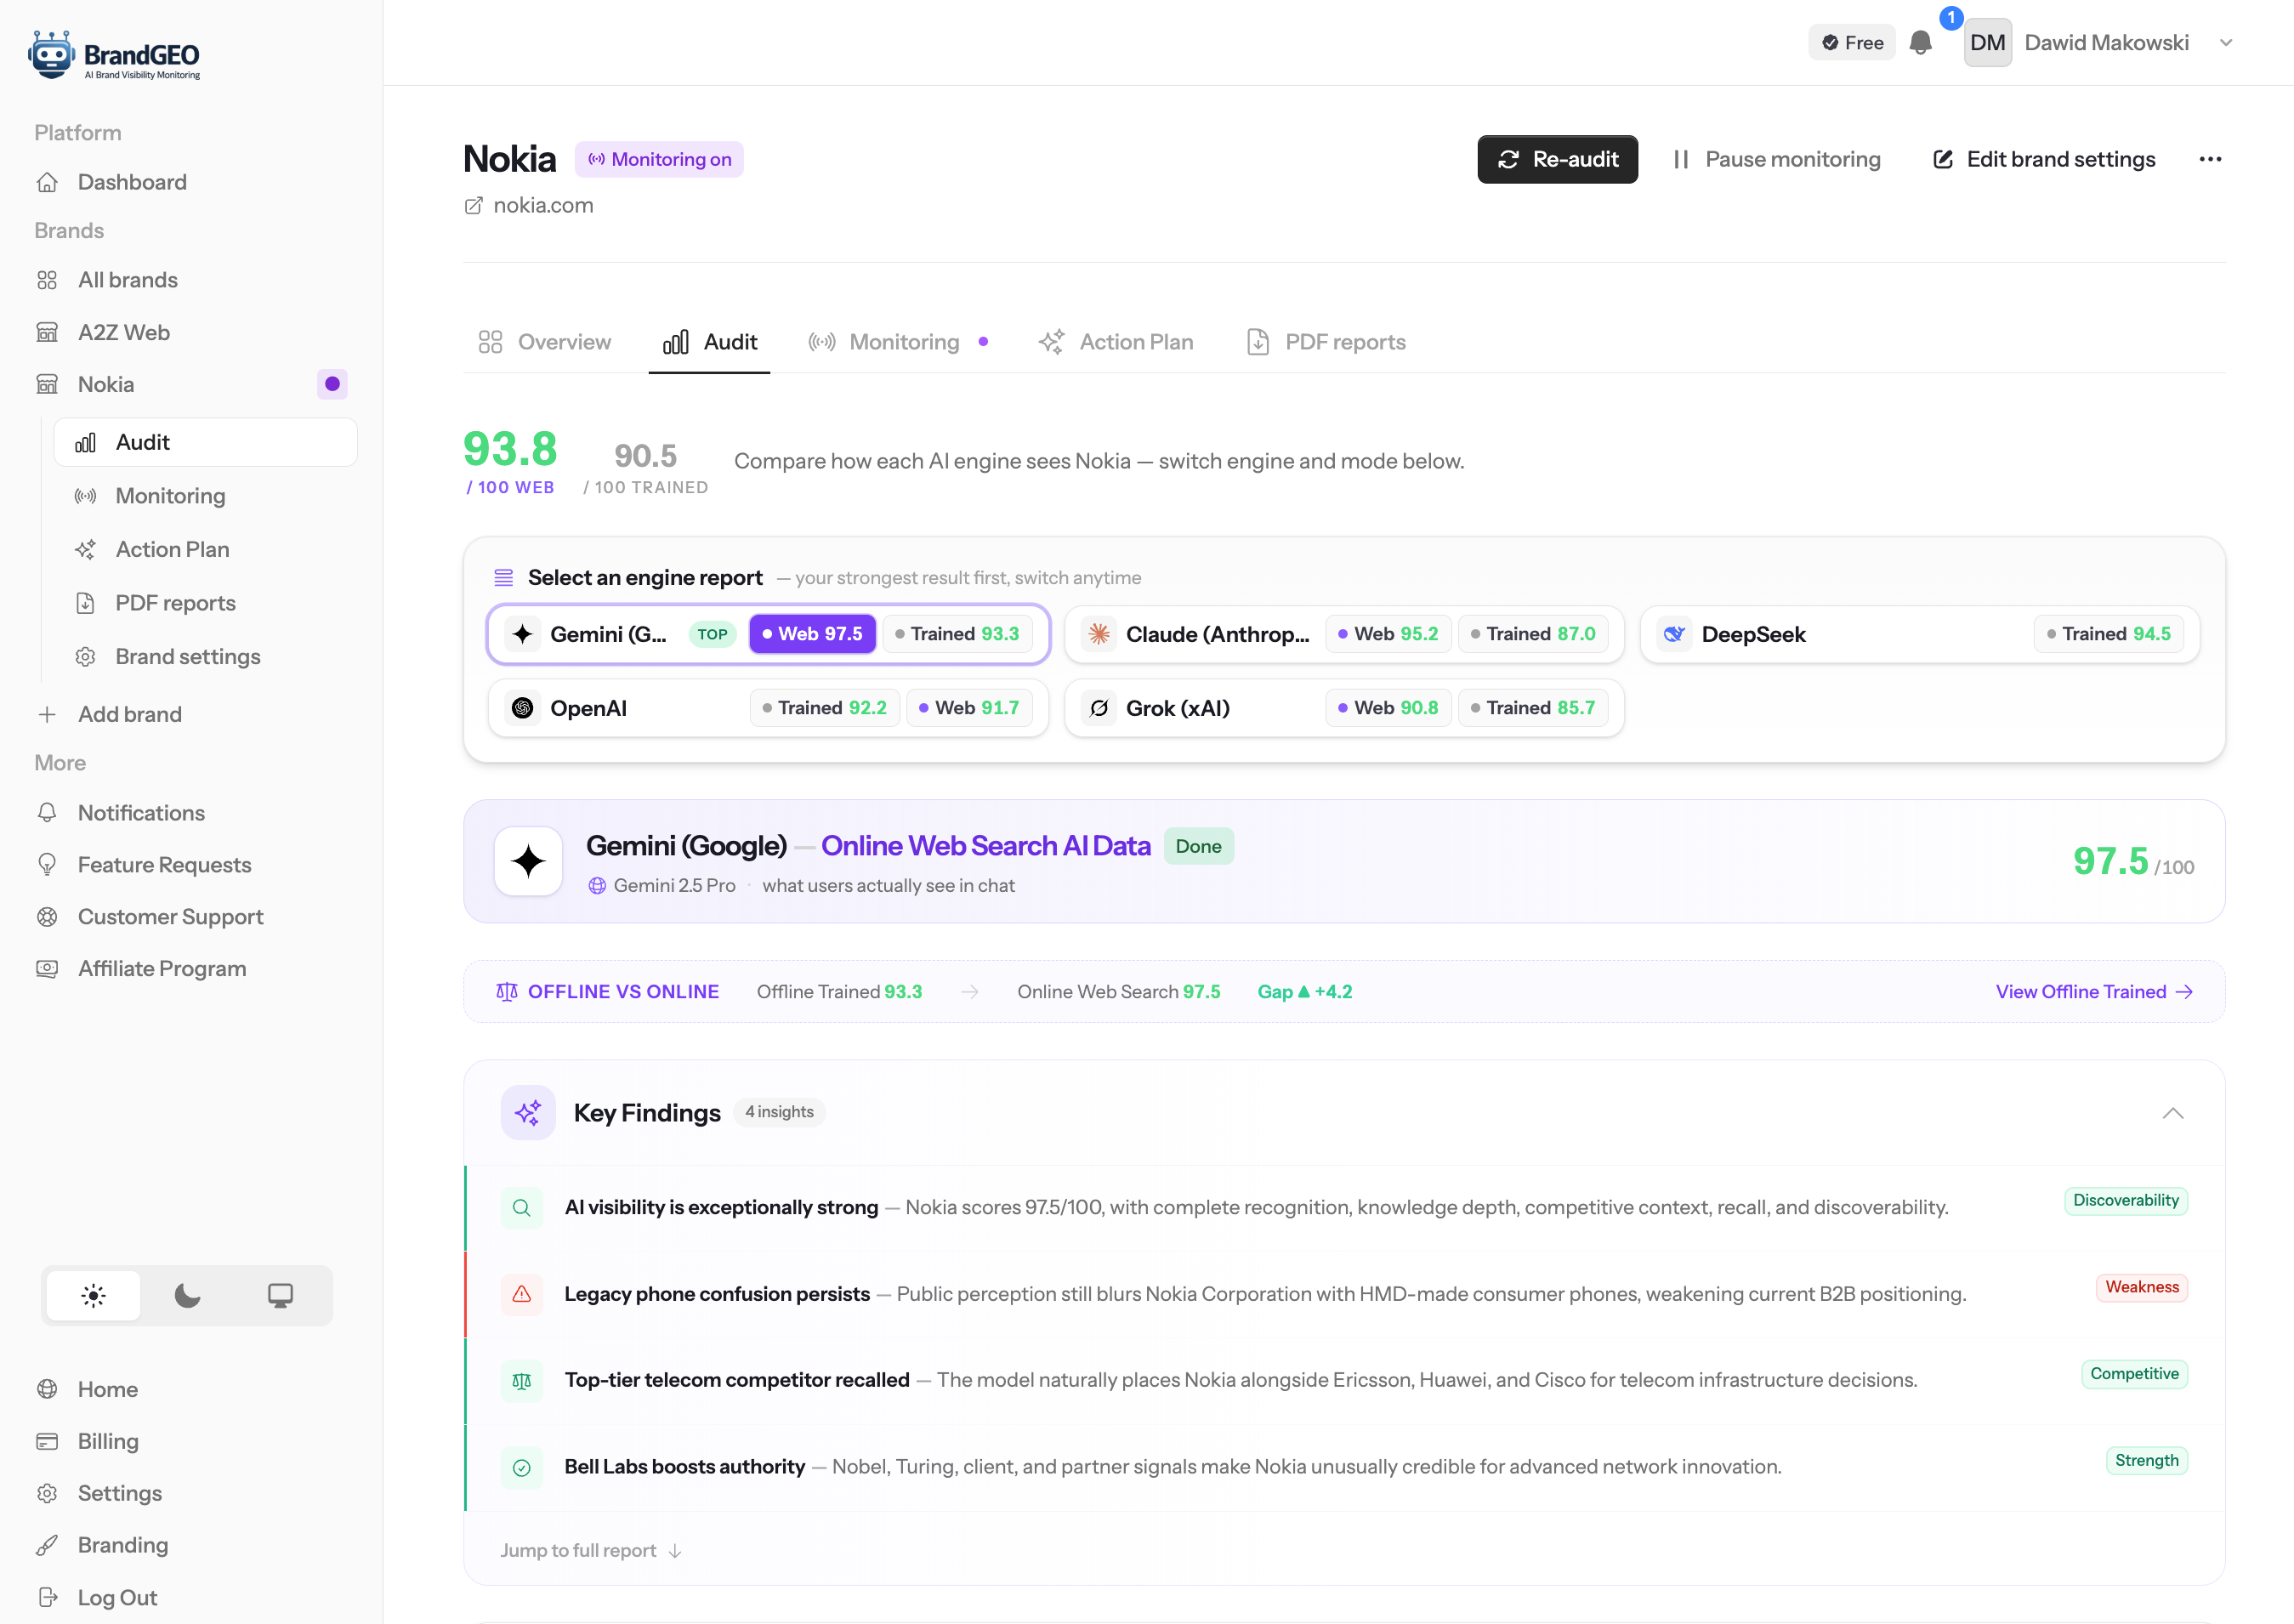Pause monitoring for Nokia
The image size is (2294, 1624).
point(1777,159)
